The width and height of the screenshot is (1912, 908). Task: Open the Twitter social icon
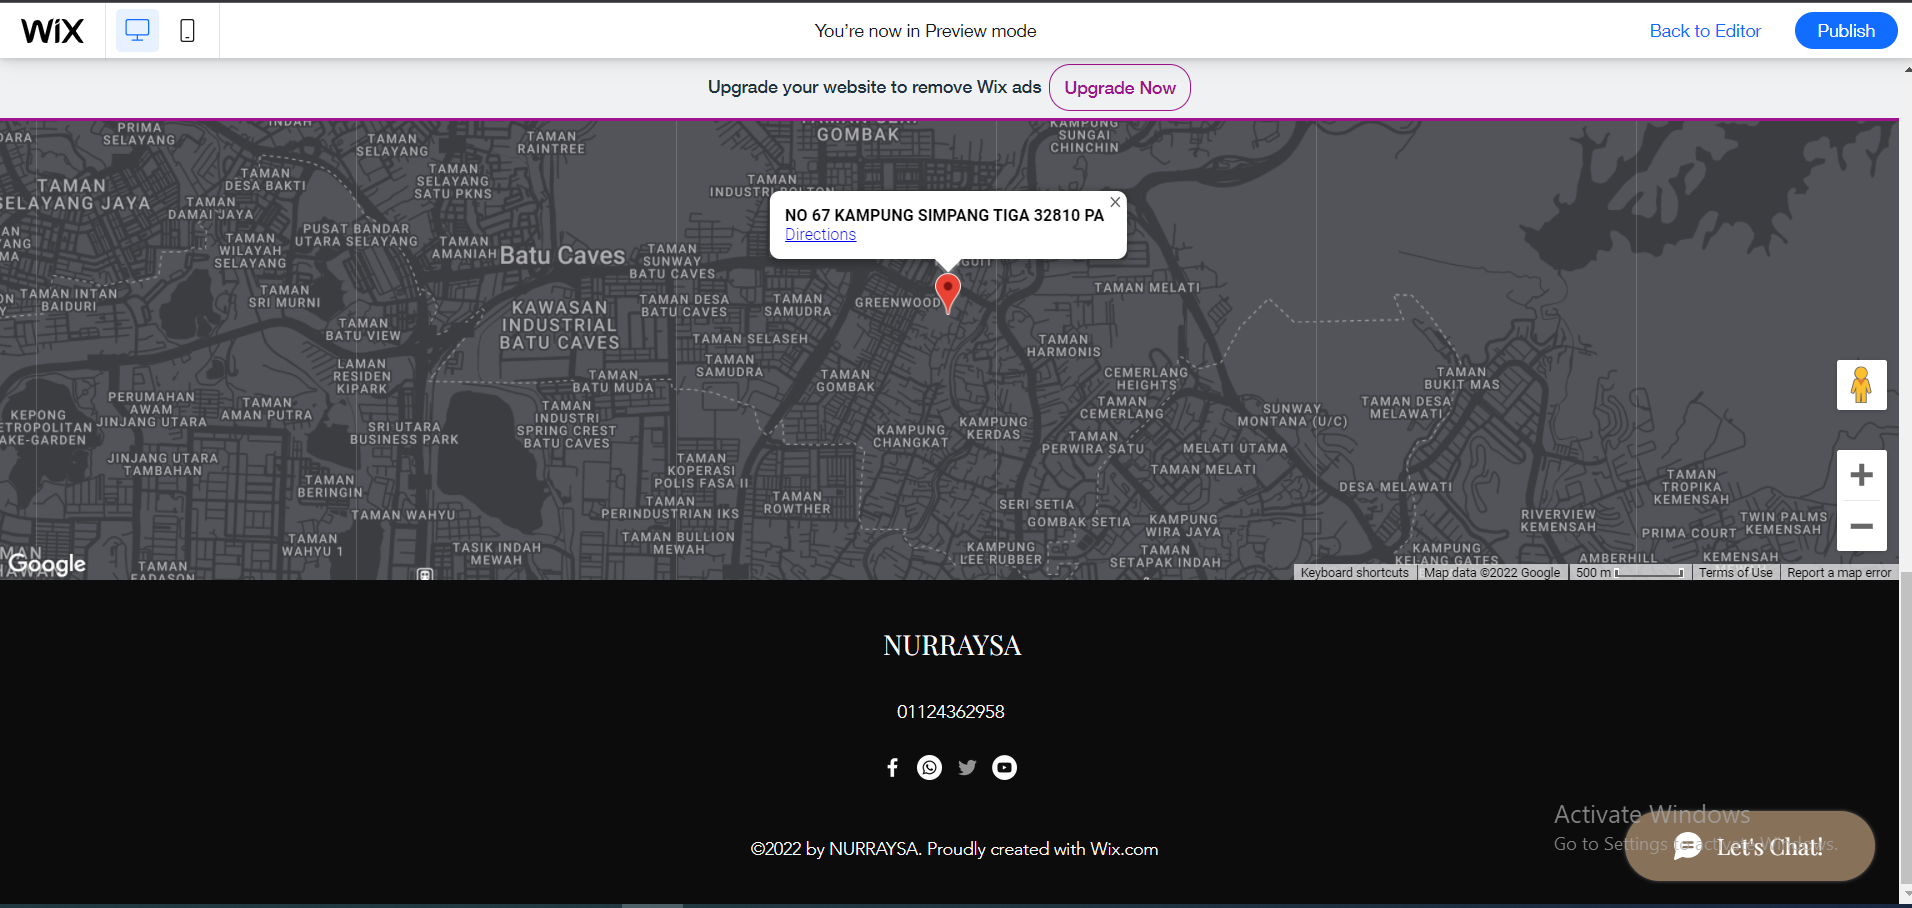click(967, 767)
